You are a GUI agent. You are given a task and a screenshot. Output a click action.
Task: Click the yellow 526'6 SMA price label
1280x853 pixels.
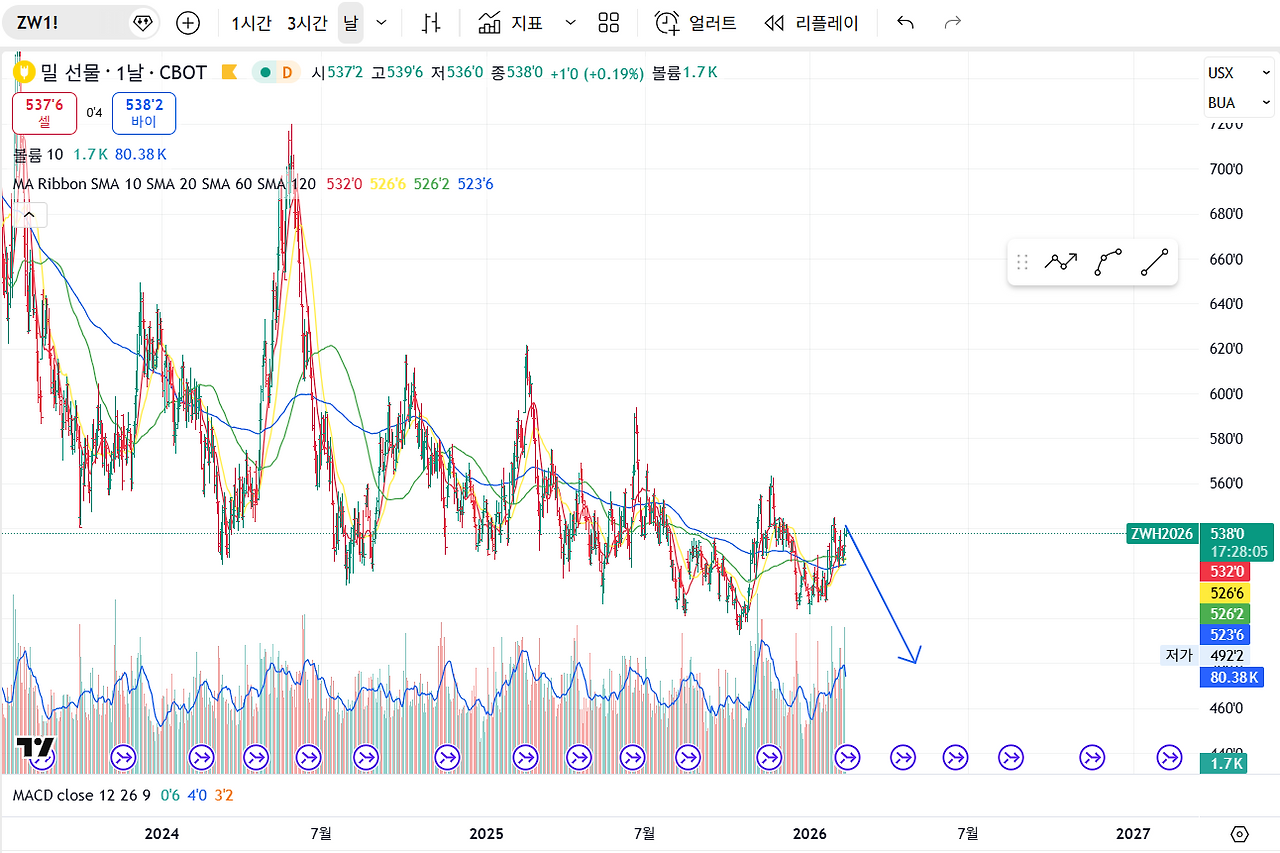(1225, 593)
